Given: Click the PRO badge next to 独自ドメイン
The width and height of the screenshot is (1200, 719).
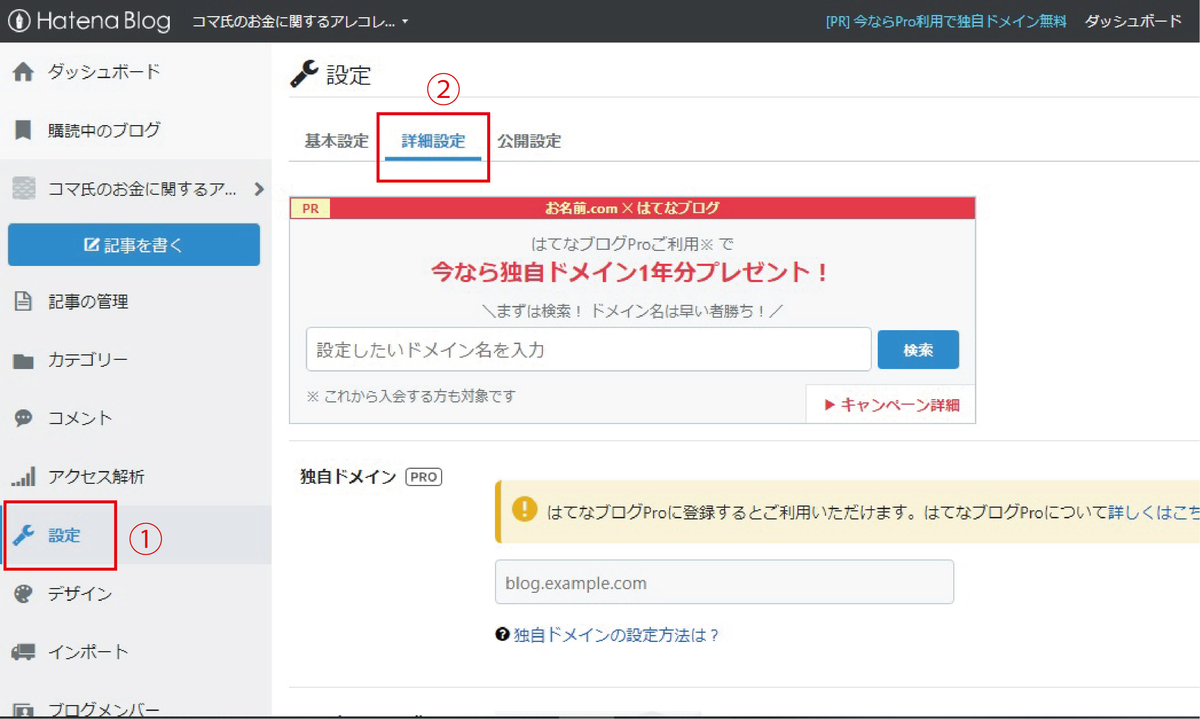Looking at the screenshot, I should click(x=424, y=477).
